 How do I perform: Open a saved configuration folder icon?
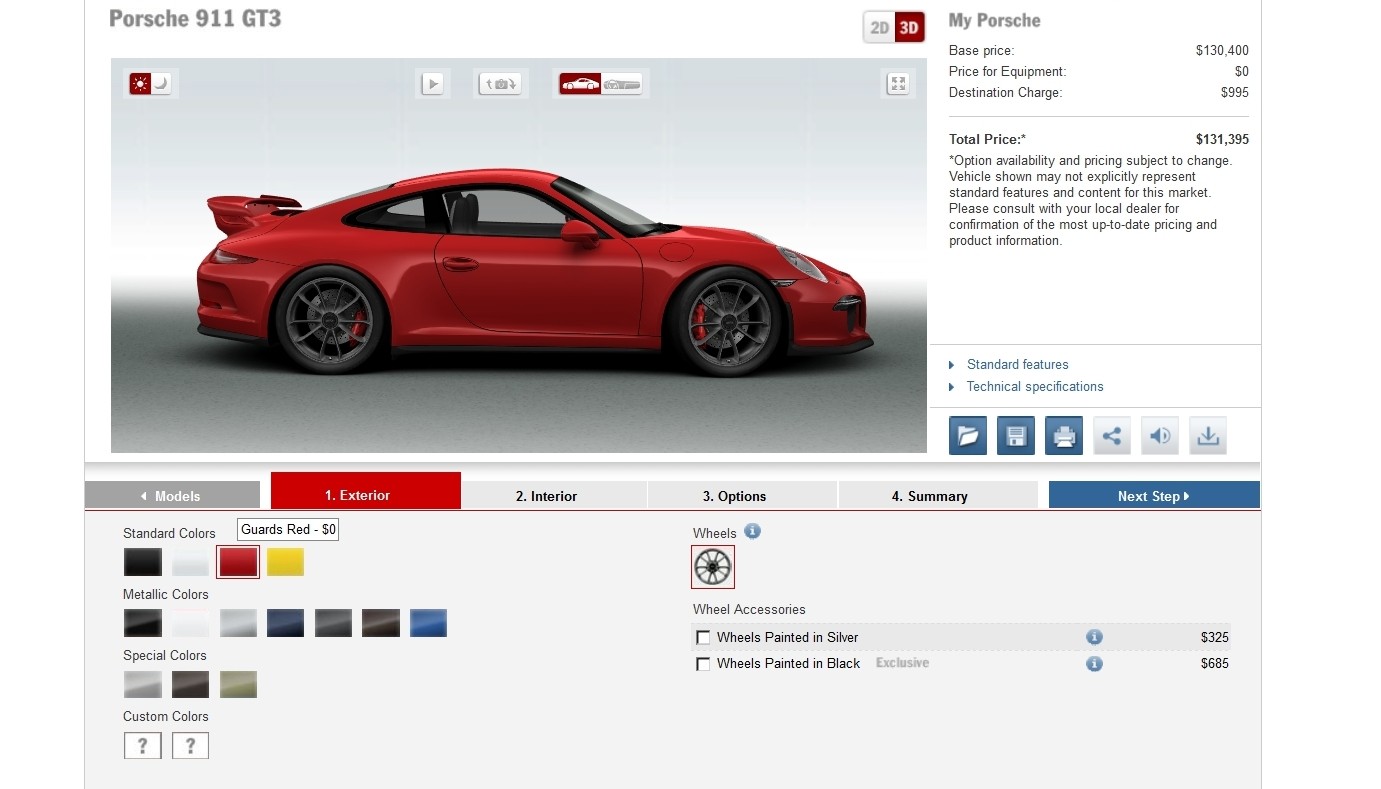pyautogui.click(x=968, y=436)
